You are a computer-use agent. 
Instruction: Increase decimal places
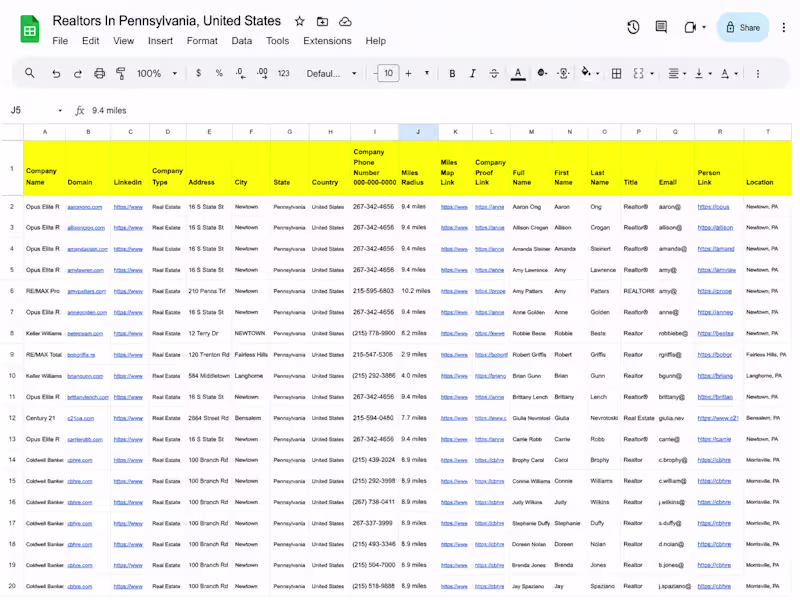click(262, 73)
